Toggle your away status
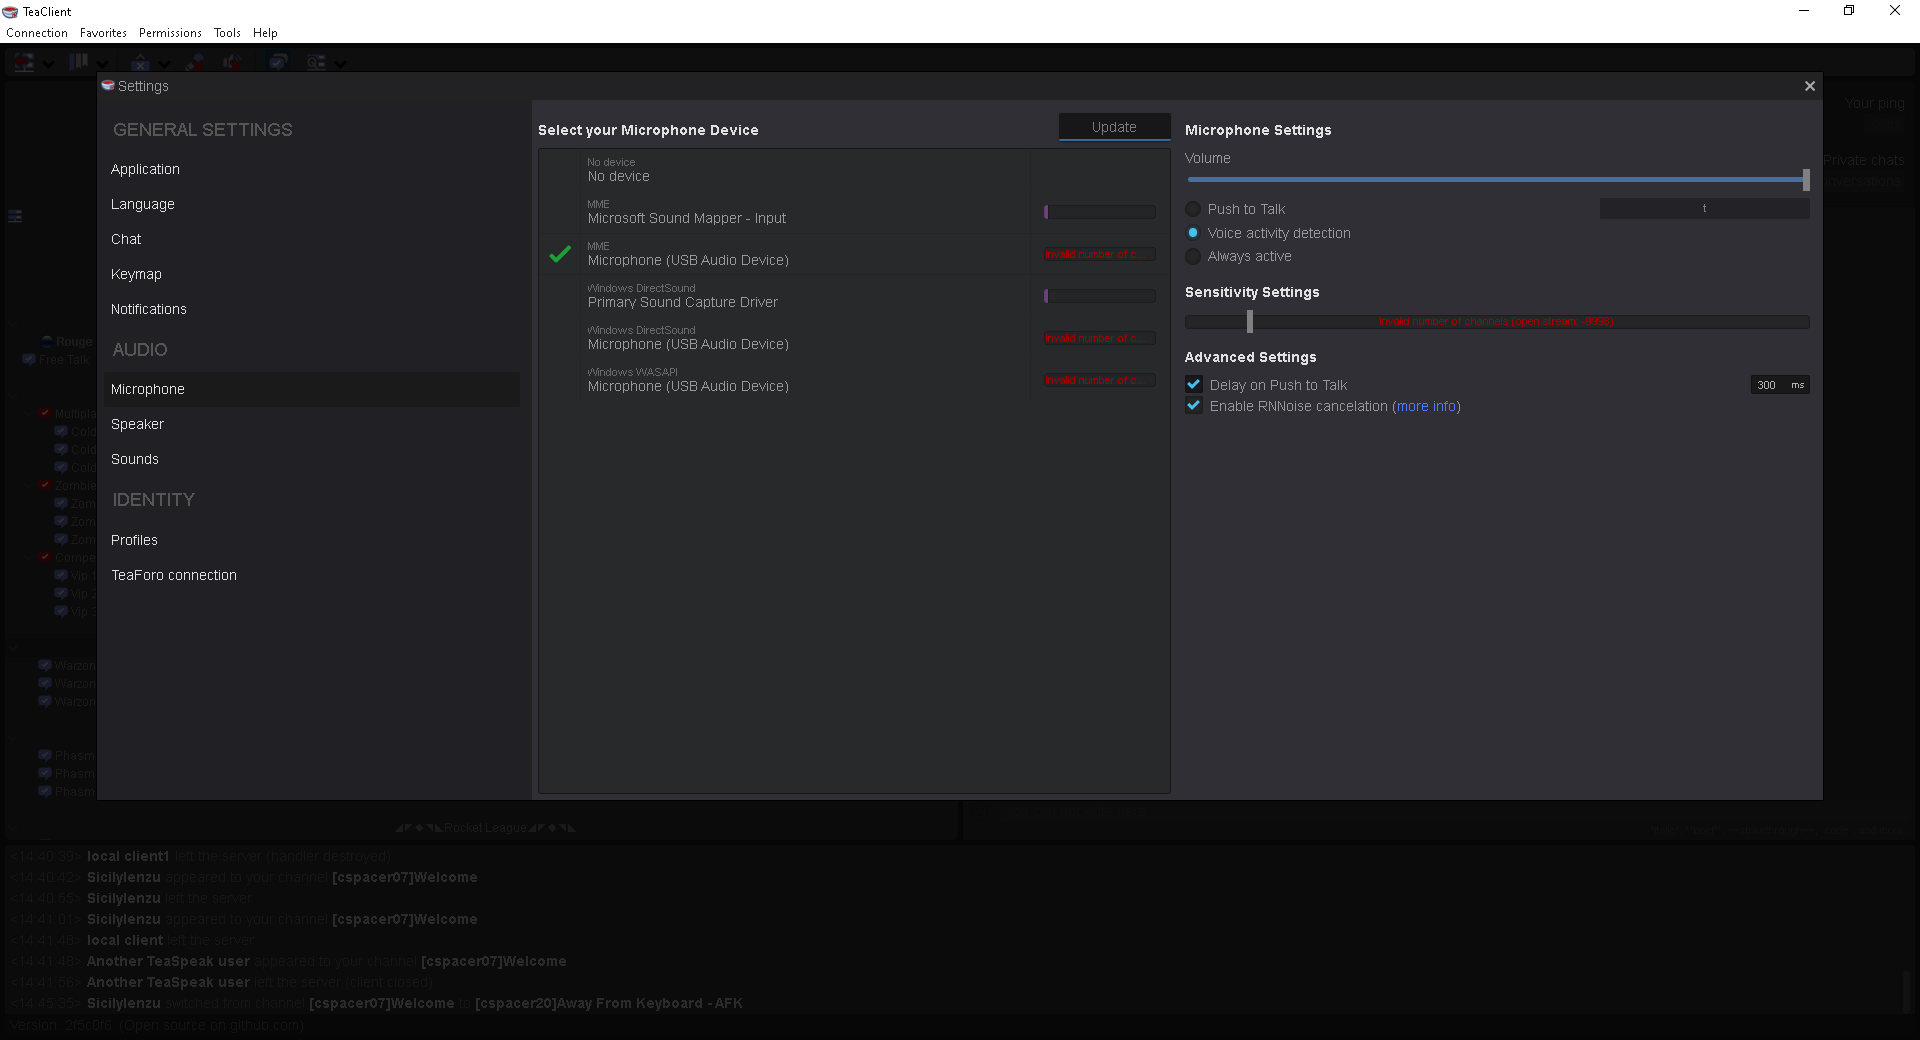Screen dimensions: 1920x1040 141,62
